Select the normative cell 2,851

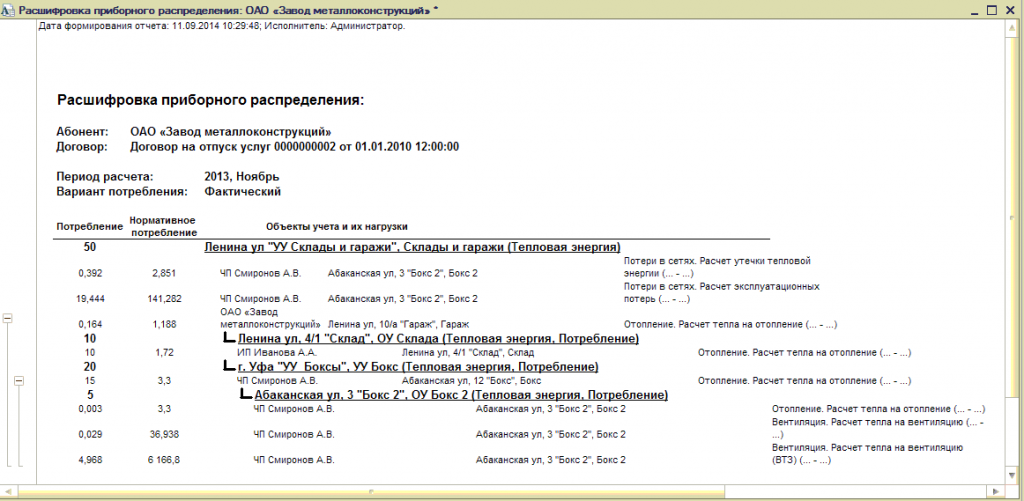click(163, 273)
